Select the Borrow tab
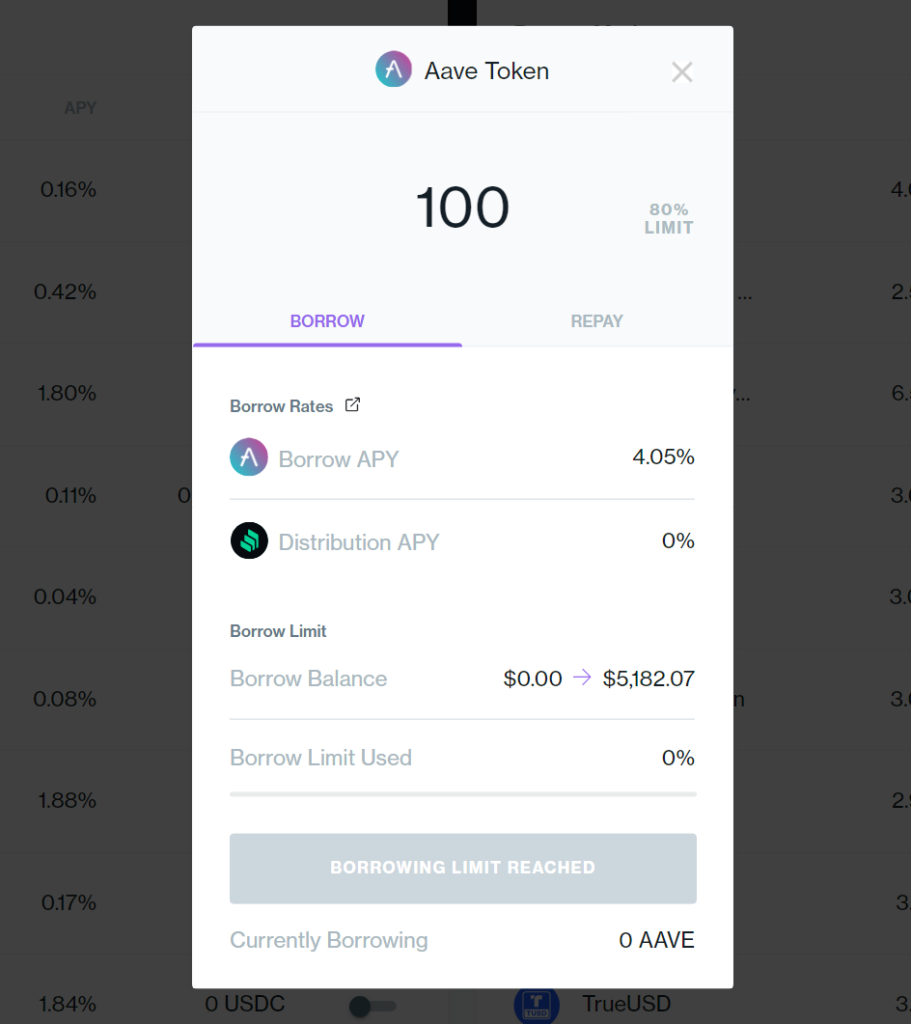The height and width of the screenshot is (1024, 911). tap(327, 321)
